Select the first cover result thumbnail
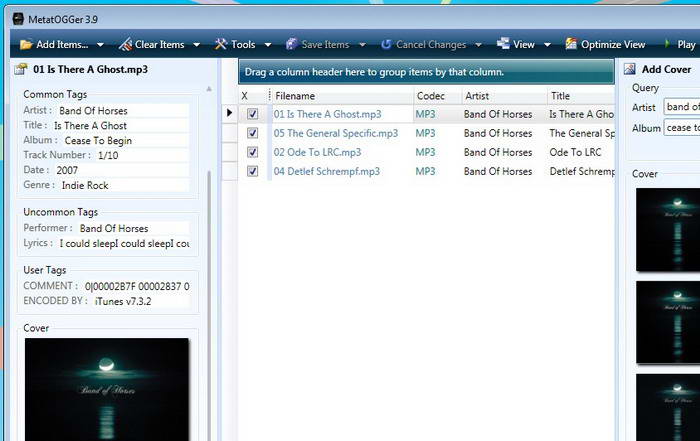700x441 pixels. pyautogui.click(x=668, y=229)
